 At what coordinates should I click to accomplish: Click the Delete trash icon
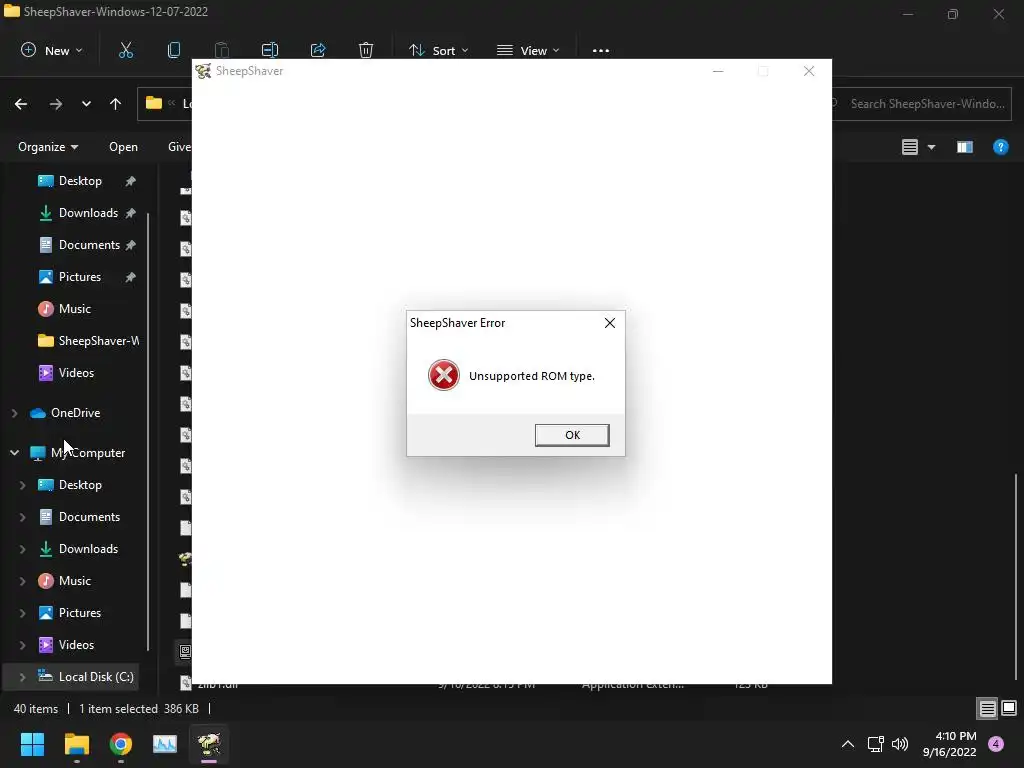(x=366, y=50)
